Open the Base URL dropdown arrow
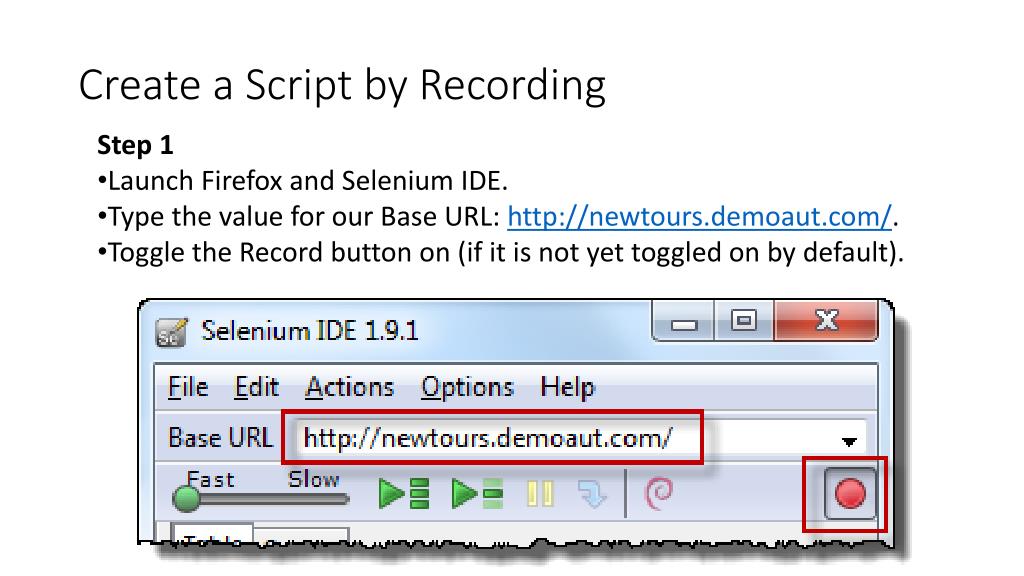This screenshot has height=576, width=1024. coord(849,442)
